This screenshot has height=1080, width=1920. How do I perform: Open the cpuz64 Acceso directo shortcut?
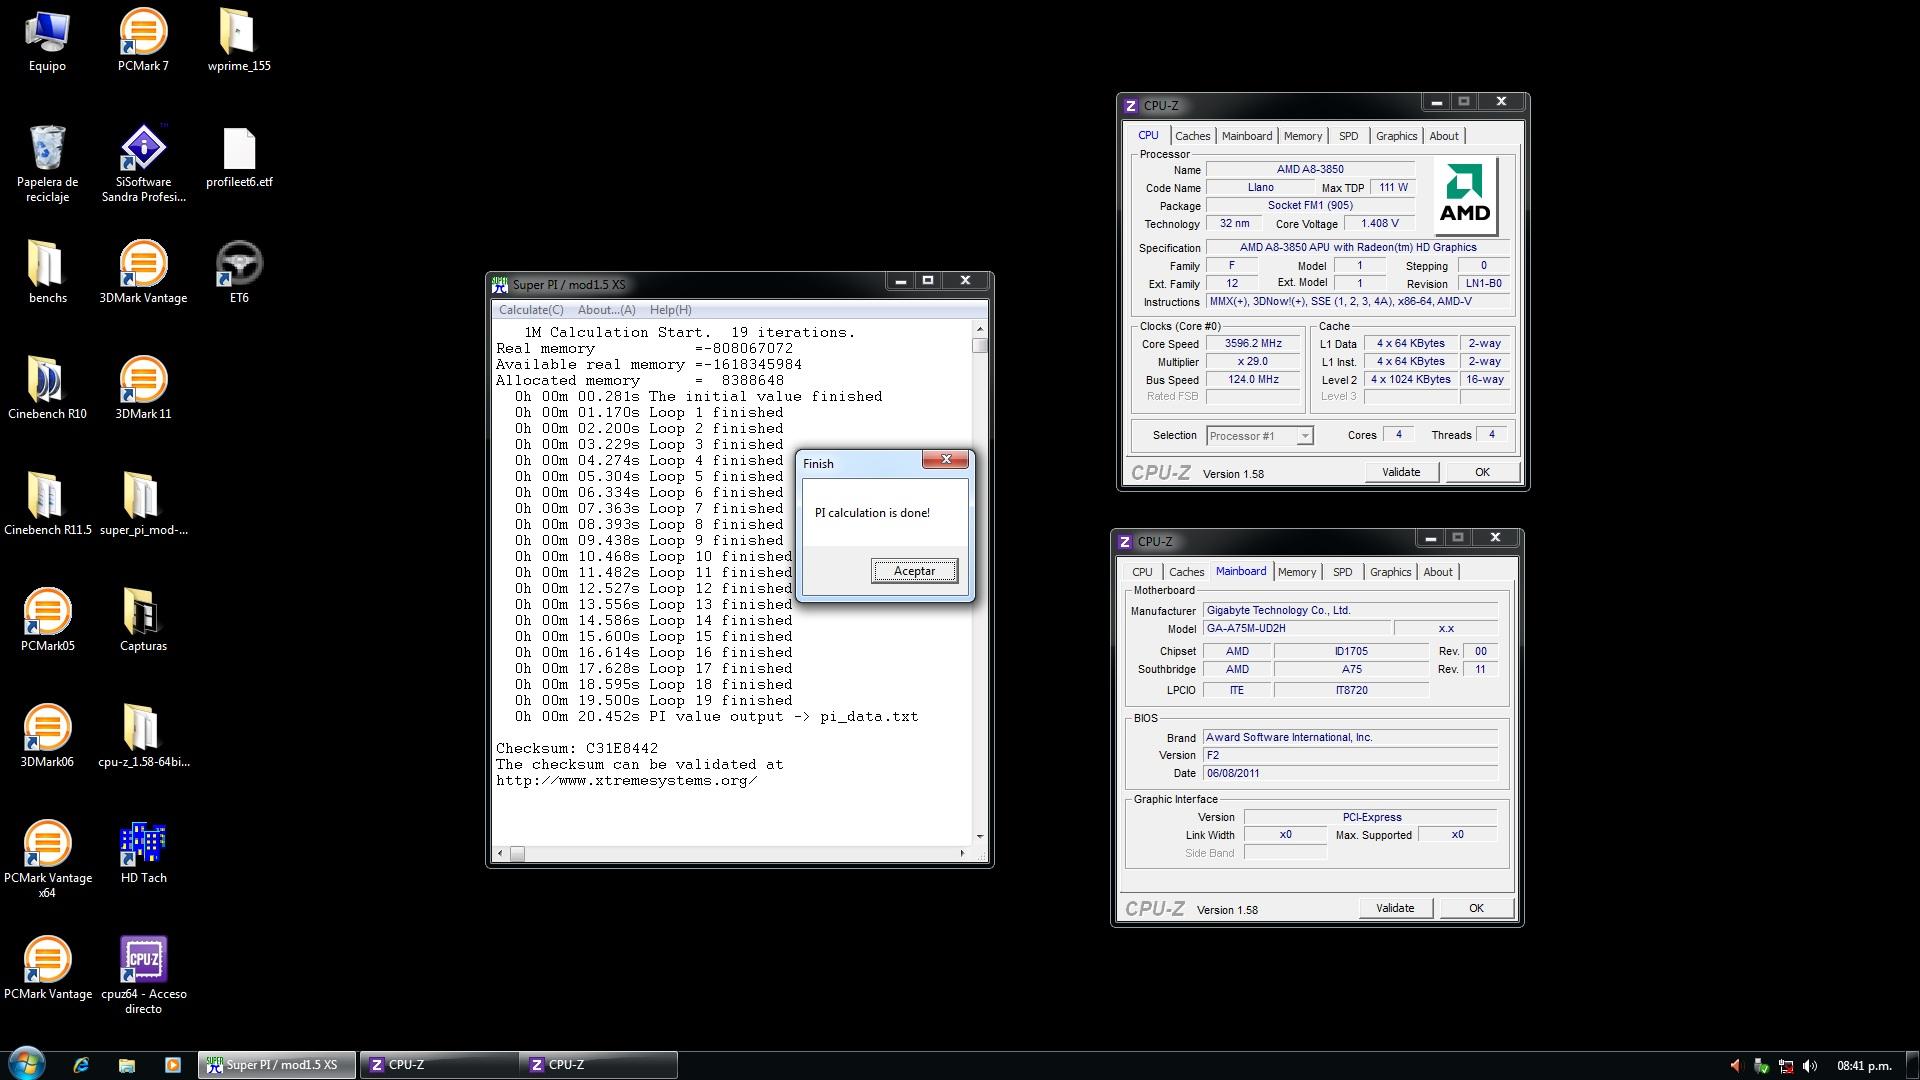pyautogui.click(x=143, y=976)
